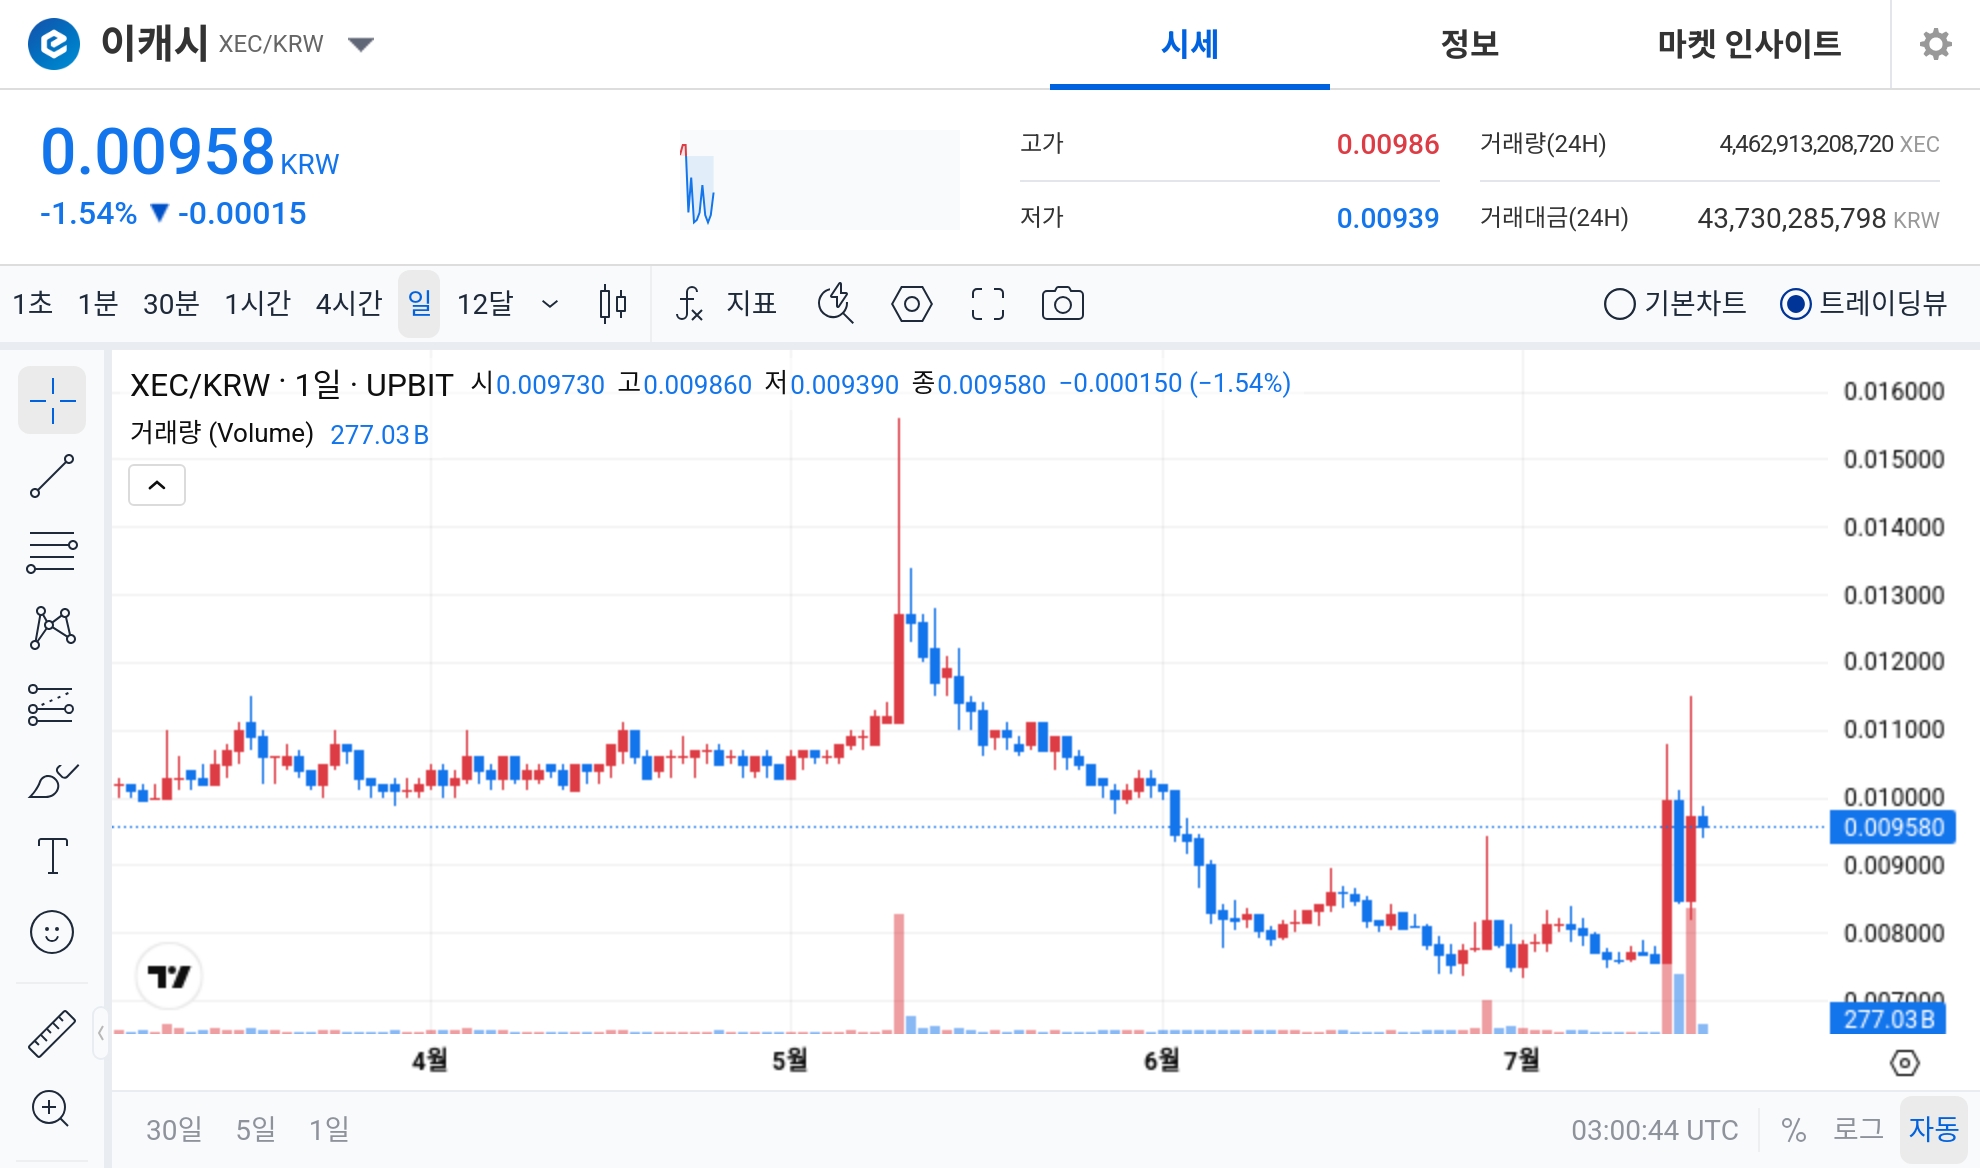Screen dimensions: 1980x1168
Task: Open the XEC/KRW market dropdown arrow
Action: pyautogui.click(x=361, y=44)
